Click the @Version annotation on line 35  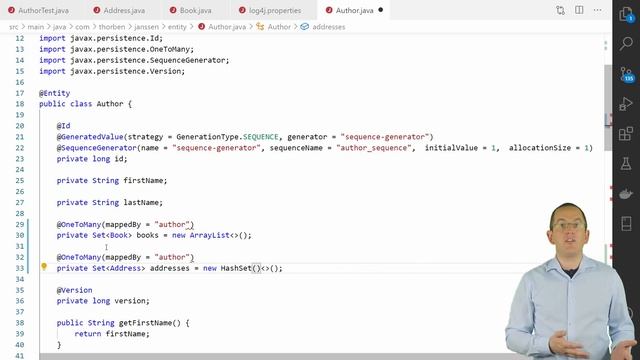(x=74, y=290)
